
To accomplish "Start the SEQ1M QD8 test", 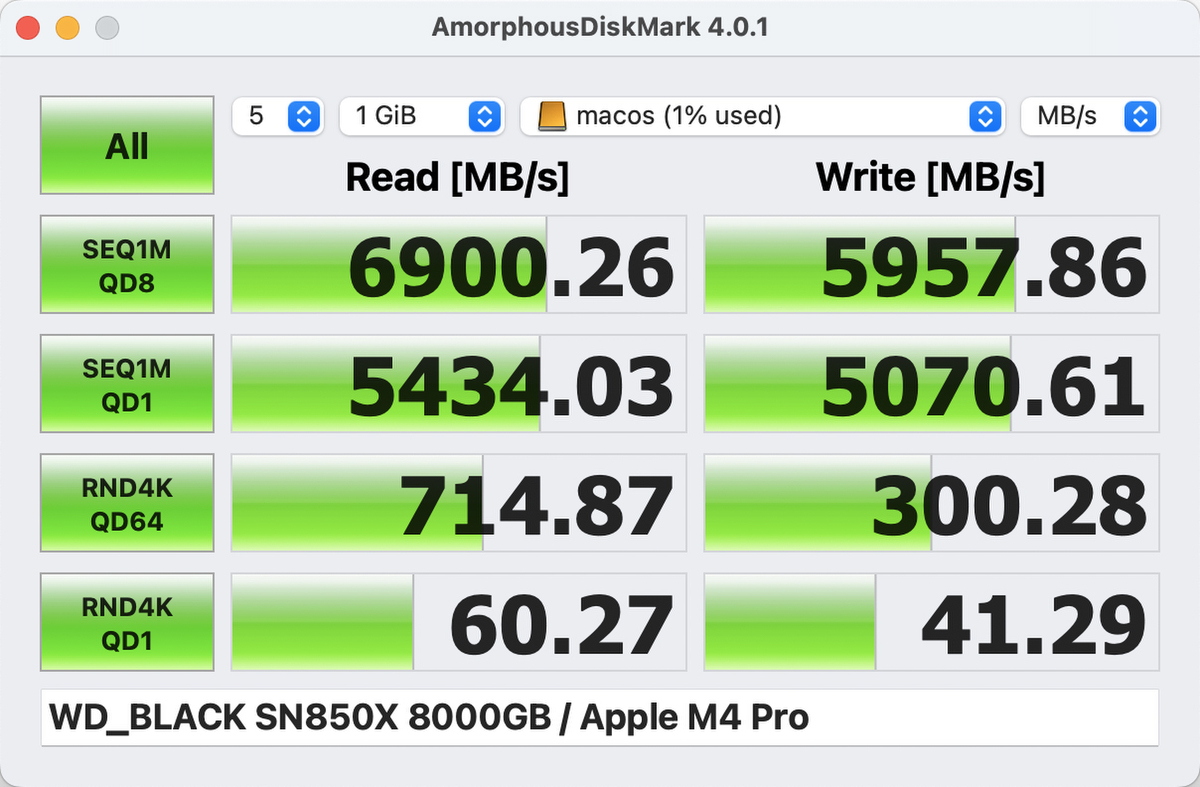I will [x=127, y=264].
